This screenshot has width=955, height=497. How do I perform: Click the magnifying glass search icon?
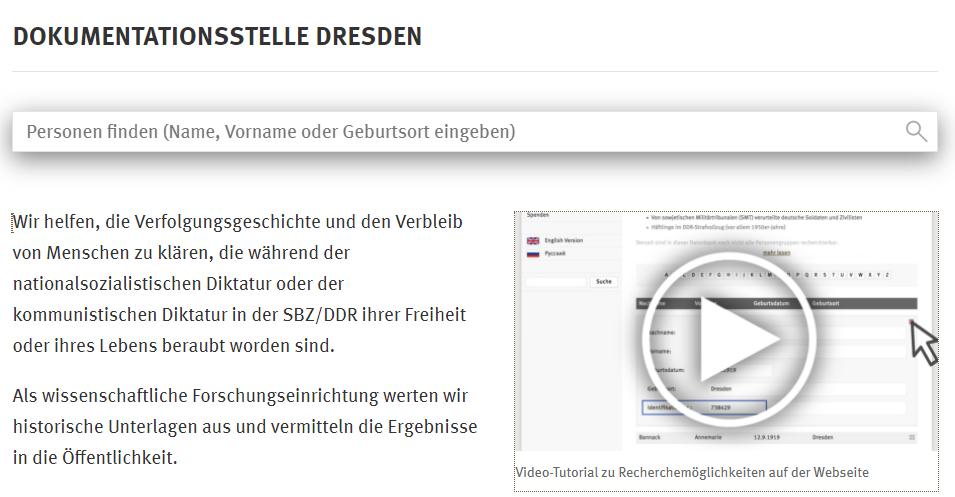tap(915, 131)
